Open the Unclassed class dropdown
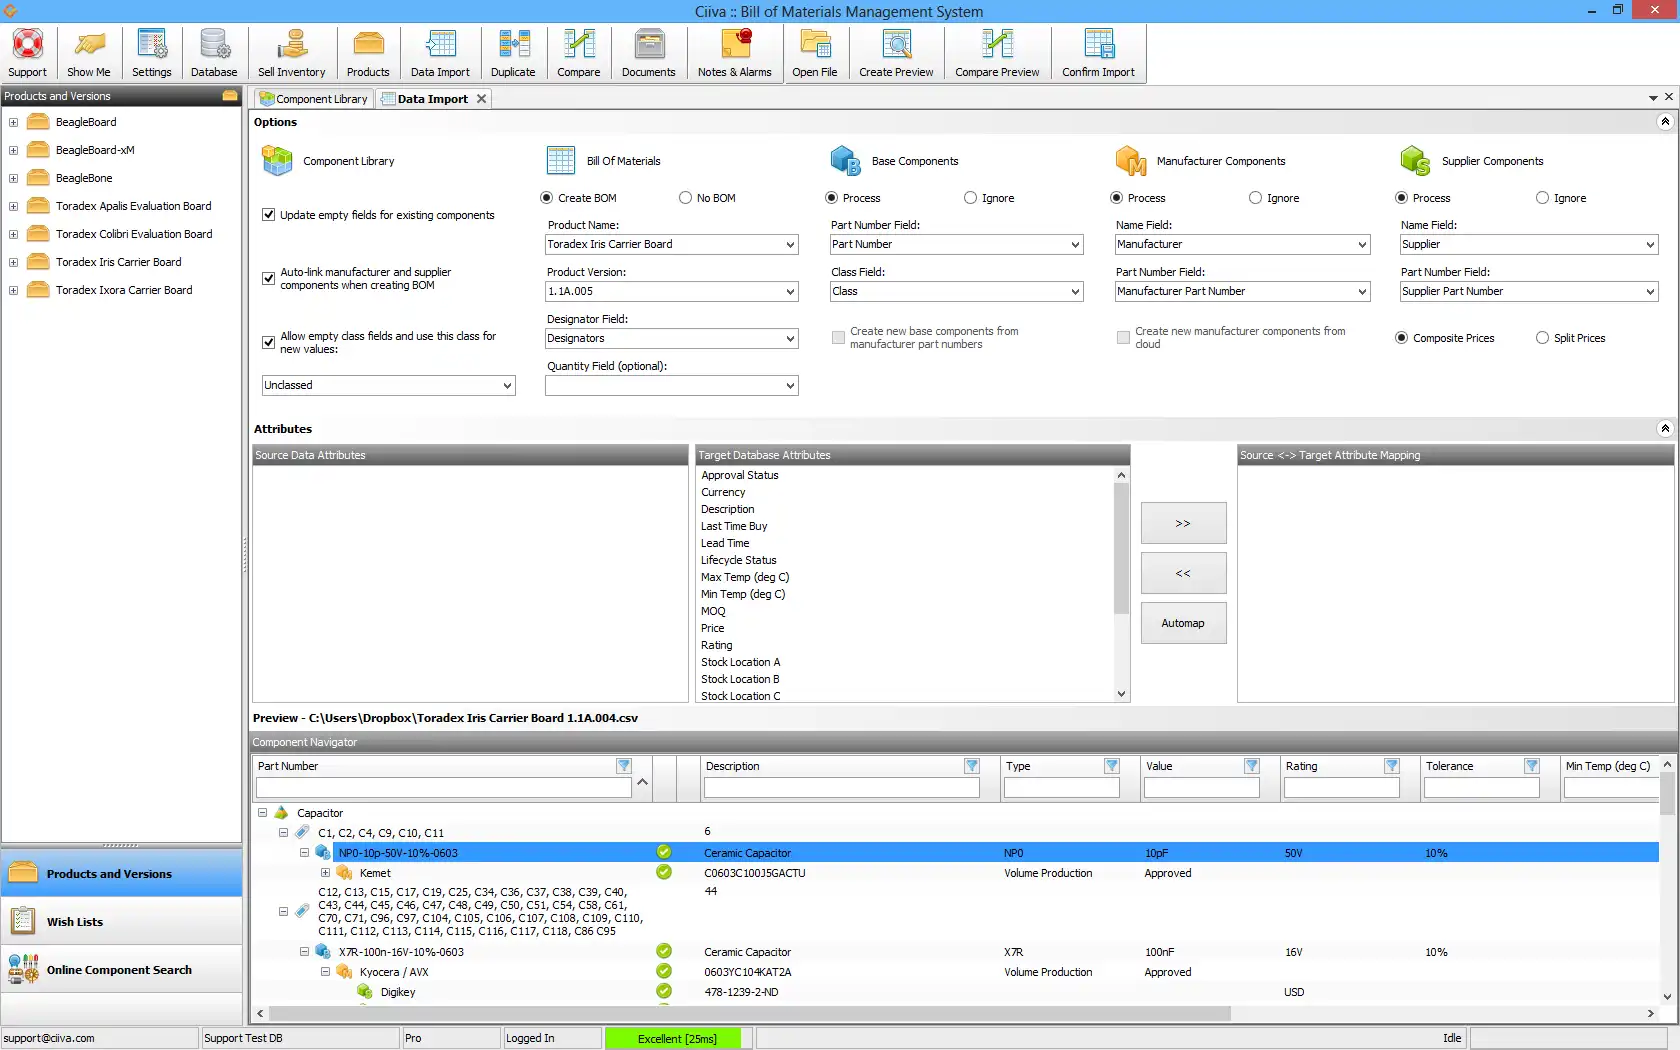This screenshot has width=1680, height=1050. coord(506,386)
